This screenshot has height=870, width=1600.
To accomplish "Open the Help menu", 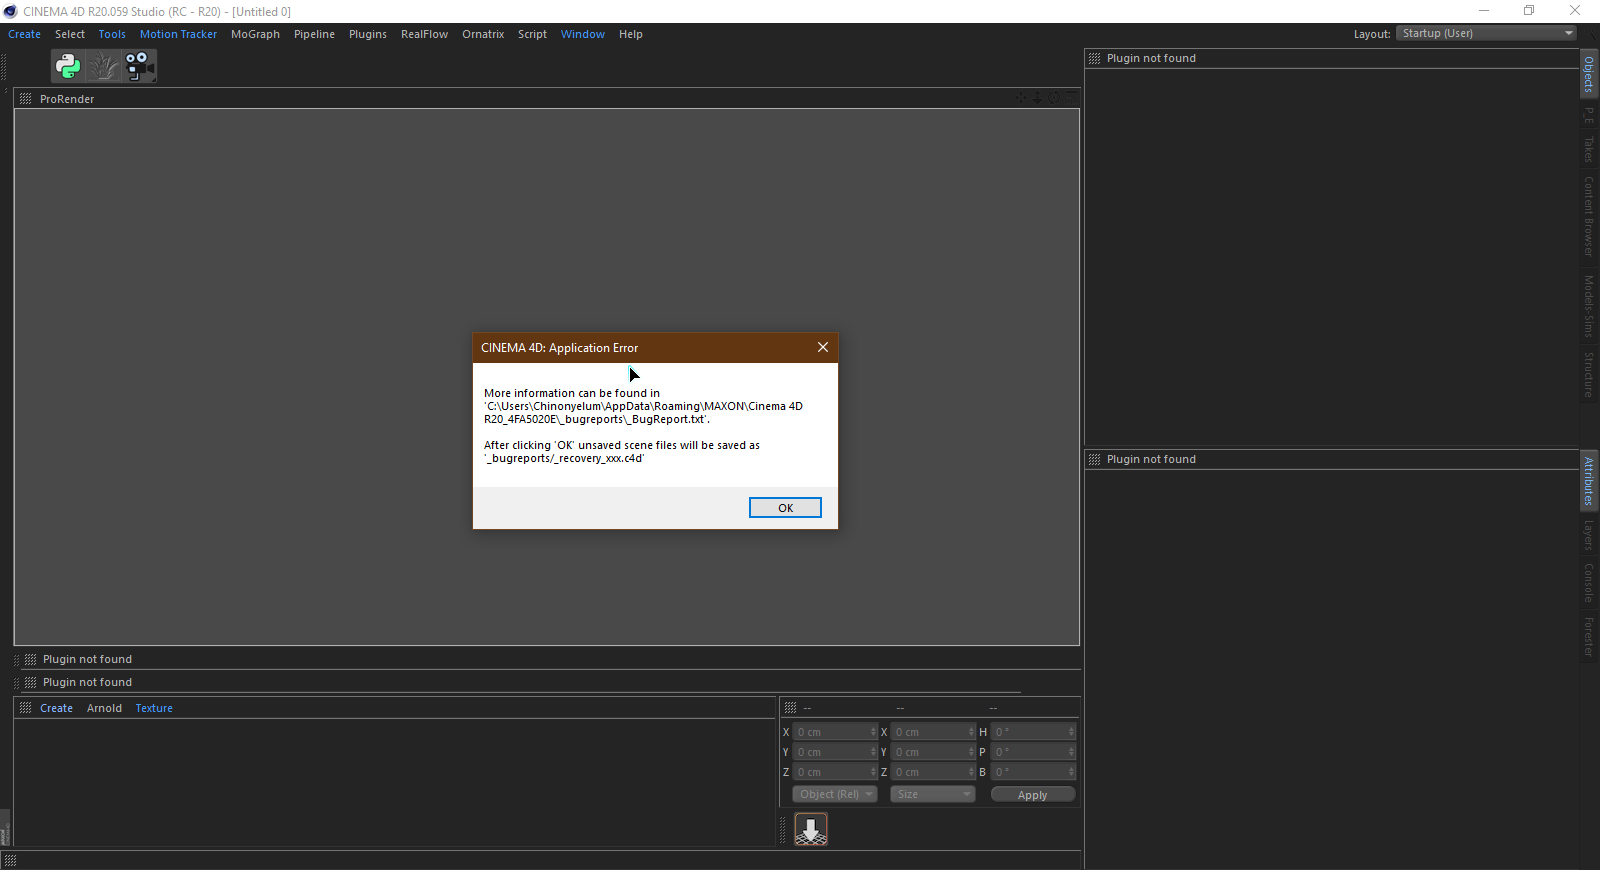I will pyautogui.click(x=630, y=34).
